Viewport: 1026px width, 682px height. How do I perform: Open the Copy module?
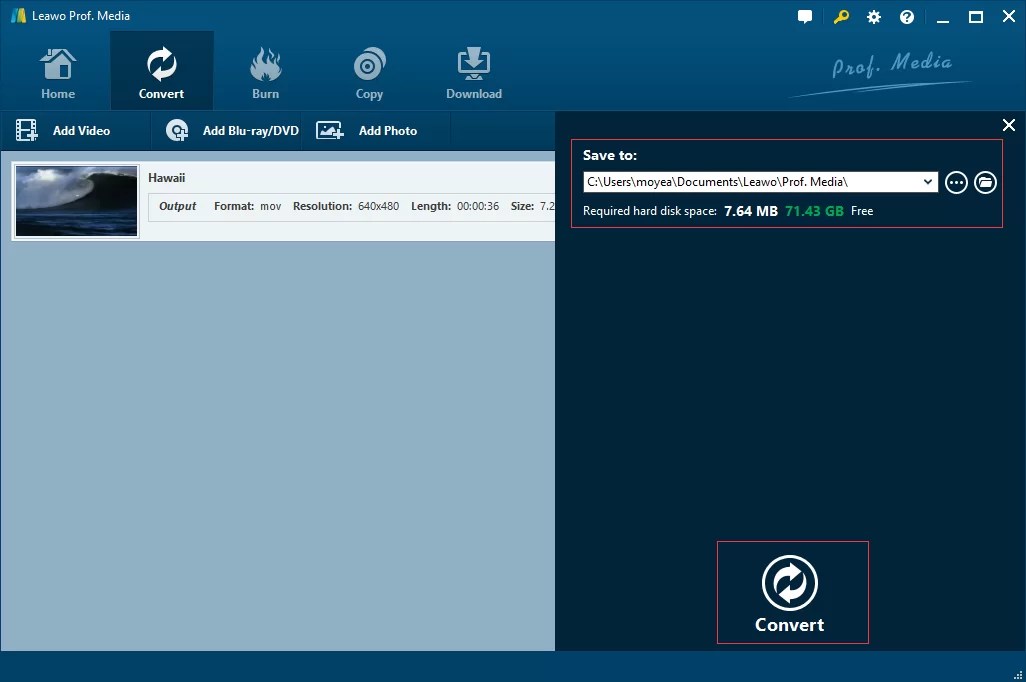click(x=369, y=70)
